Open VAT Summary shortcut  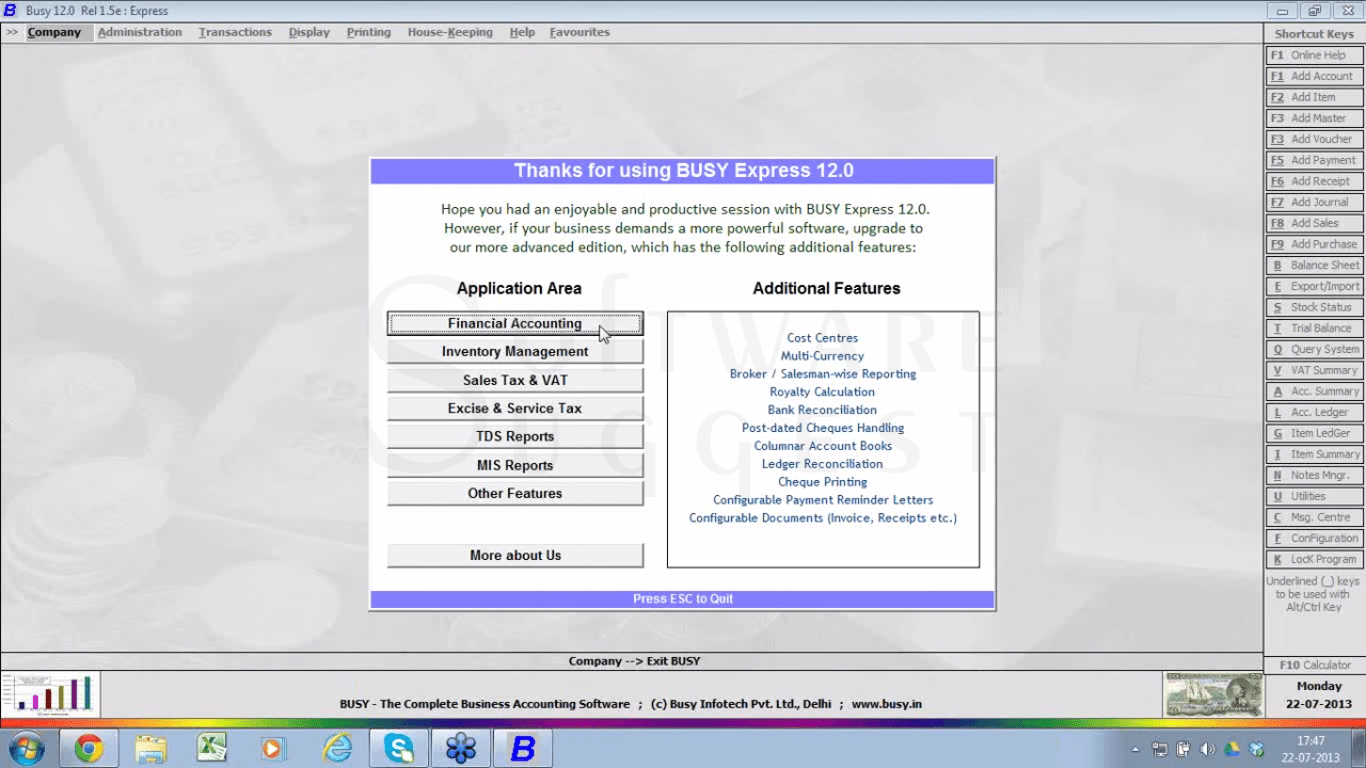[1314, 370]
